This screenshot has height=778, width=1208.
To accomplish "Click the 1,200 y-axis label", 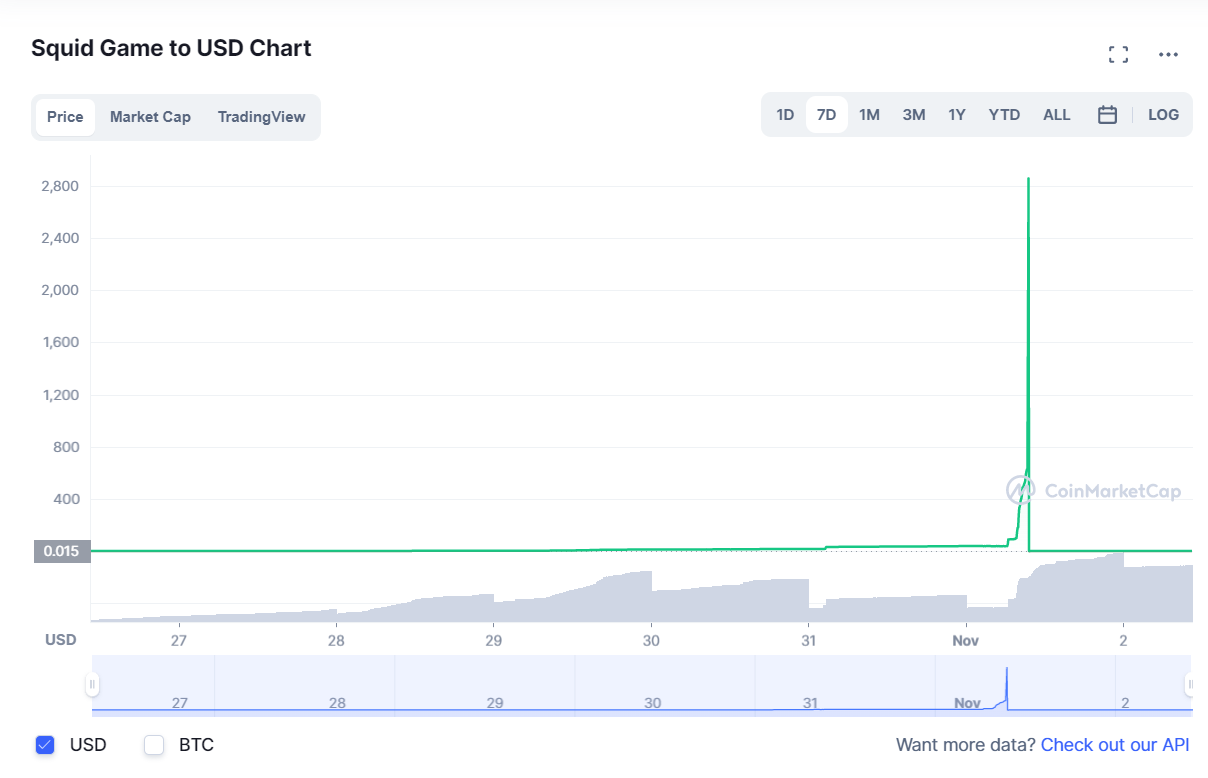I will [60, 395].
